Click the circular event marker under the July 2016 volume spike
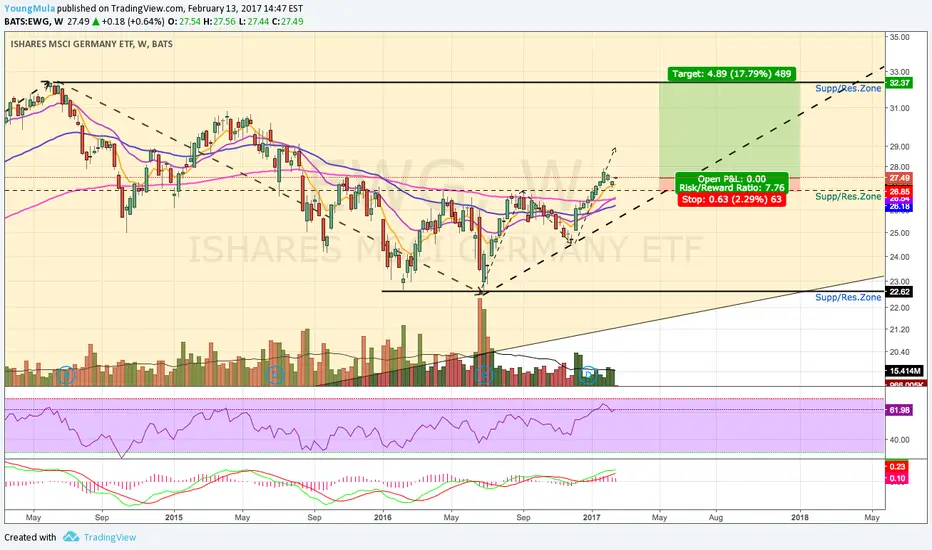932x550 pixels. coord(484,375)
